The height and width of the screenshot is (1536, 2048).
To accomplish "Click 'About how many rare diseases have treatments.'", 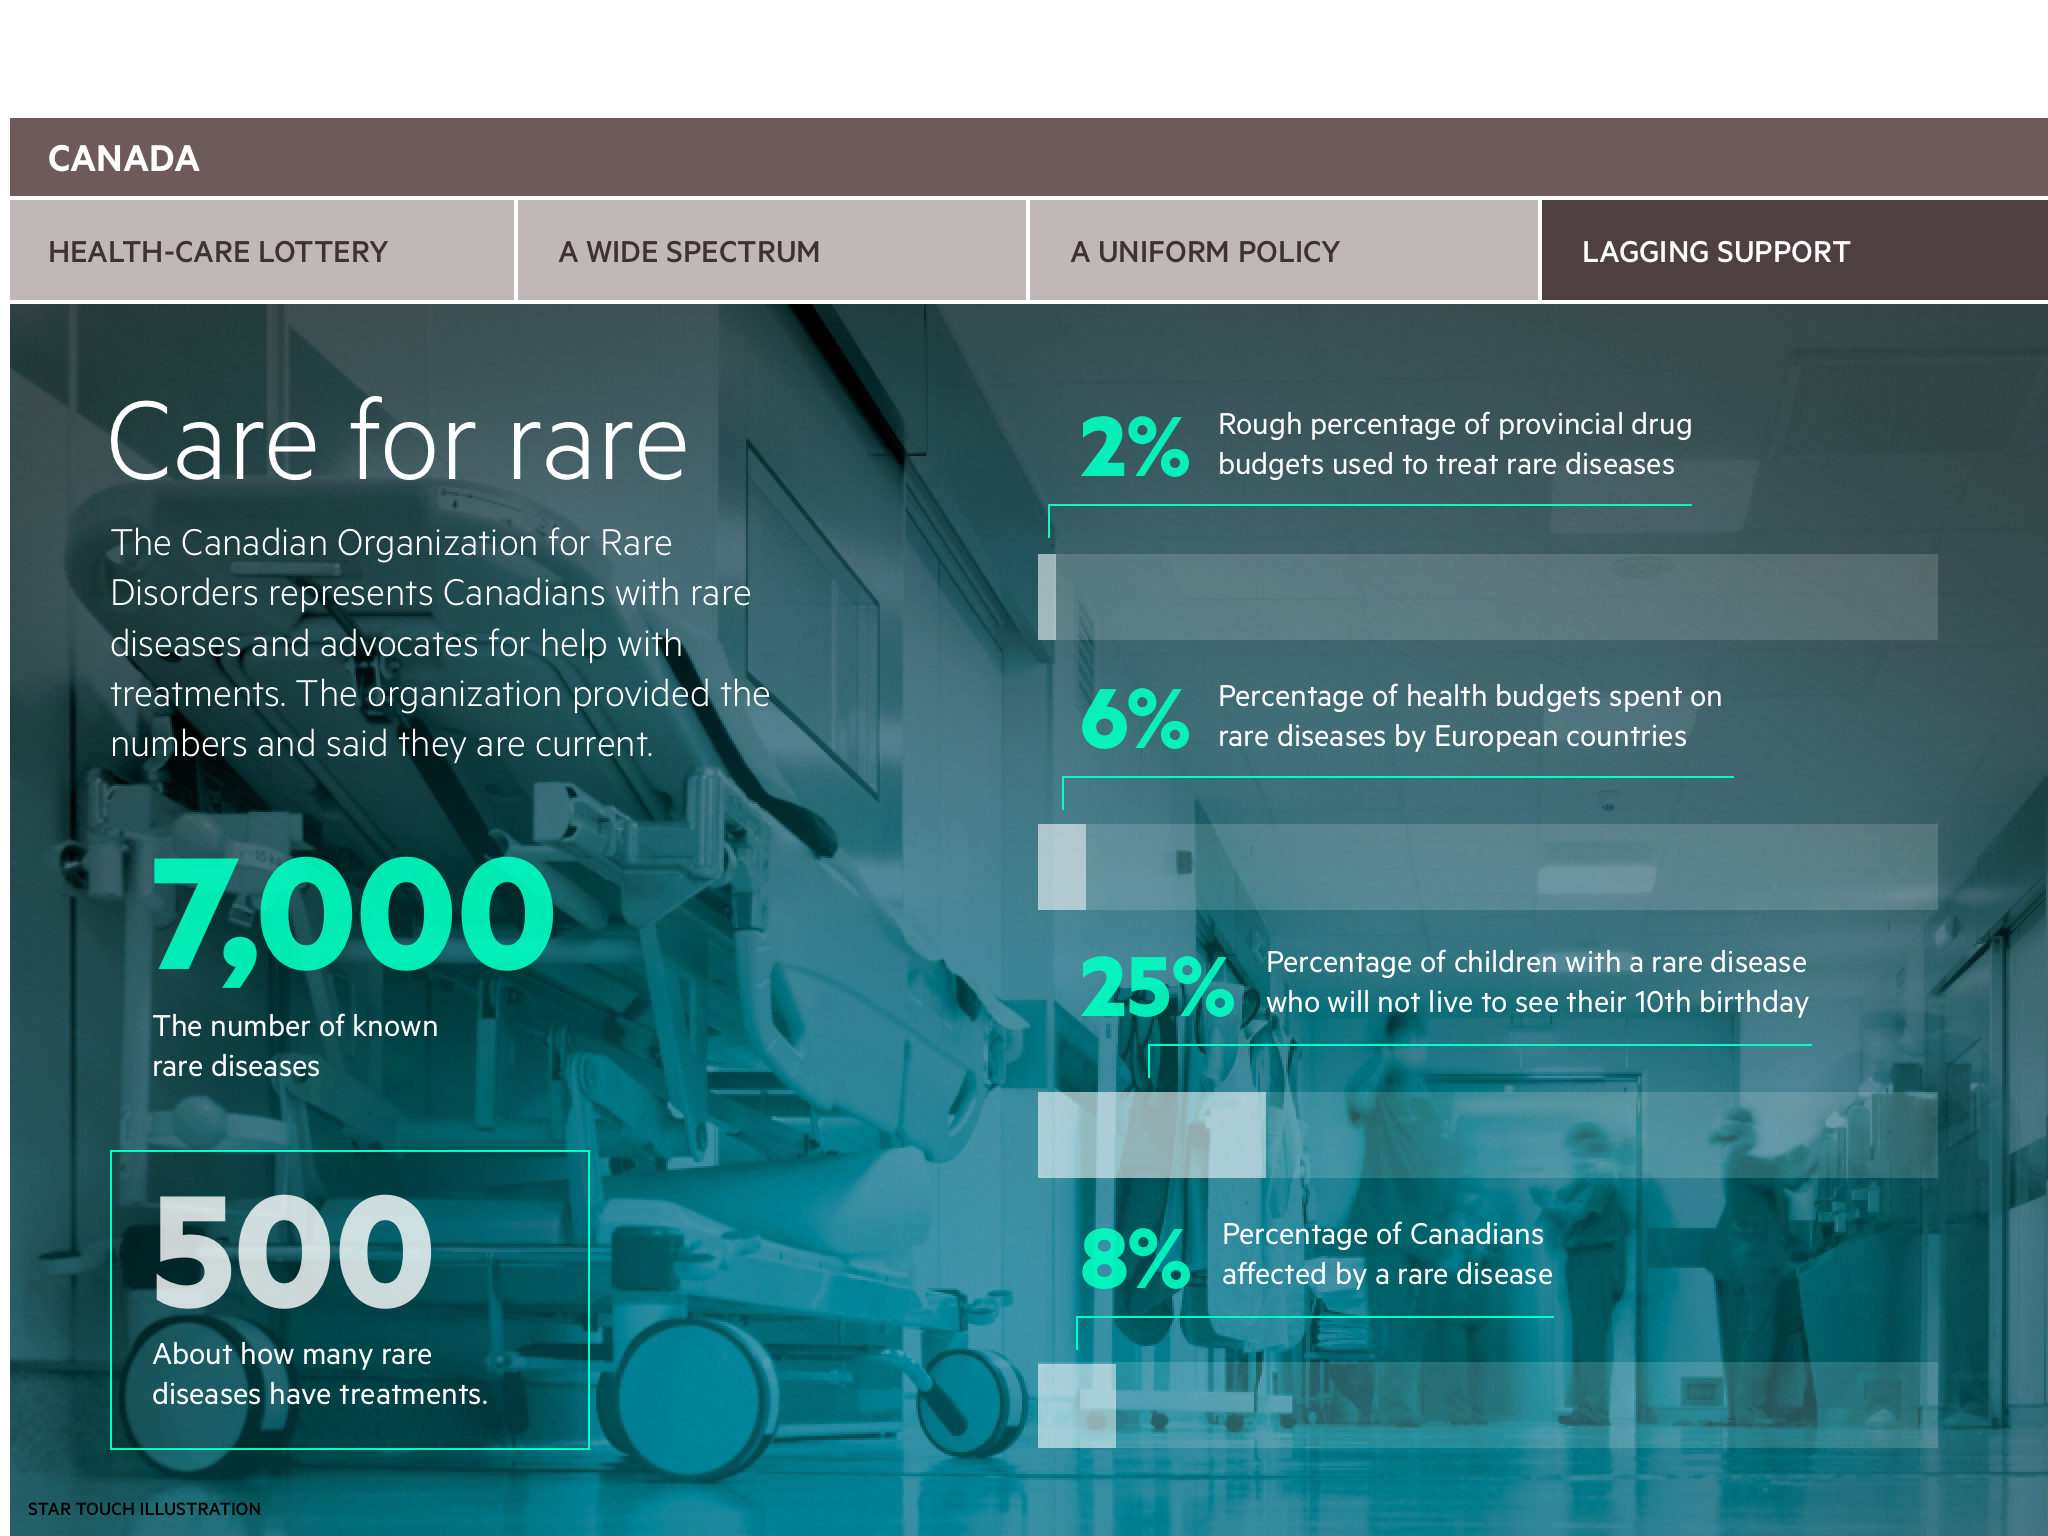I will (x=320, y=1374).
